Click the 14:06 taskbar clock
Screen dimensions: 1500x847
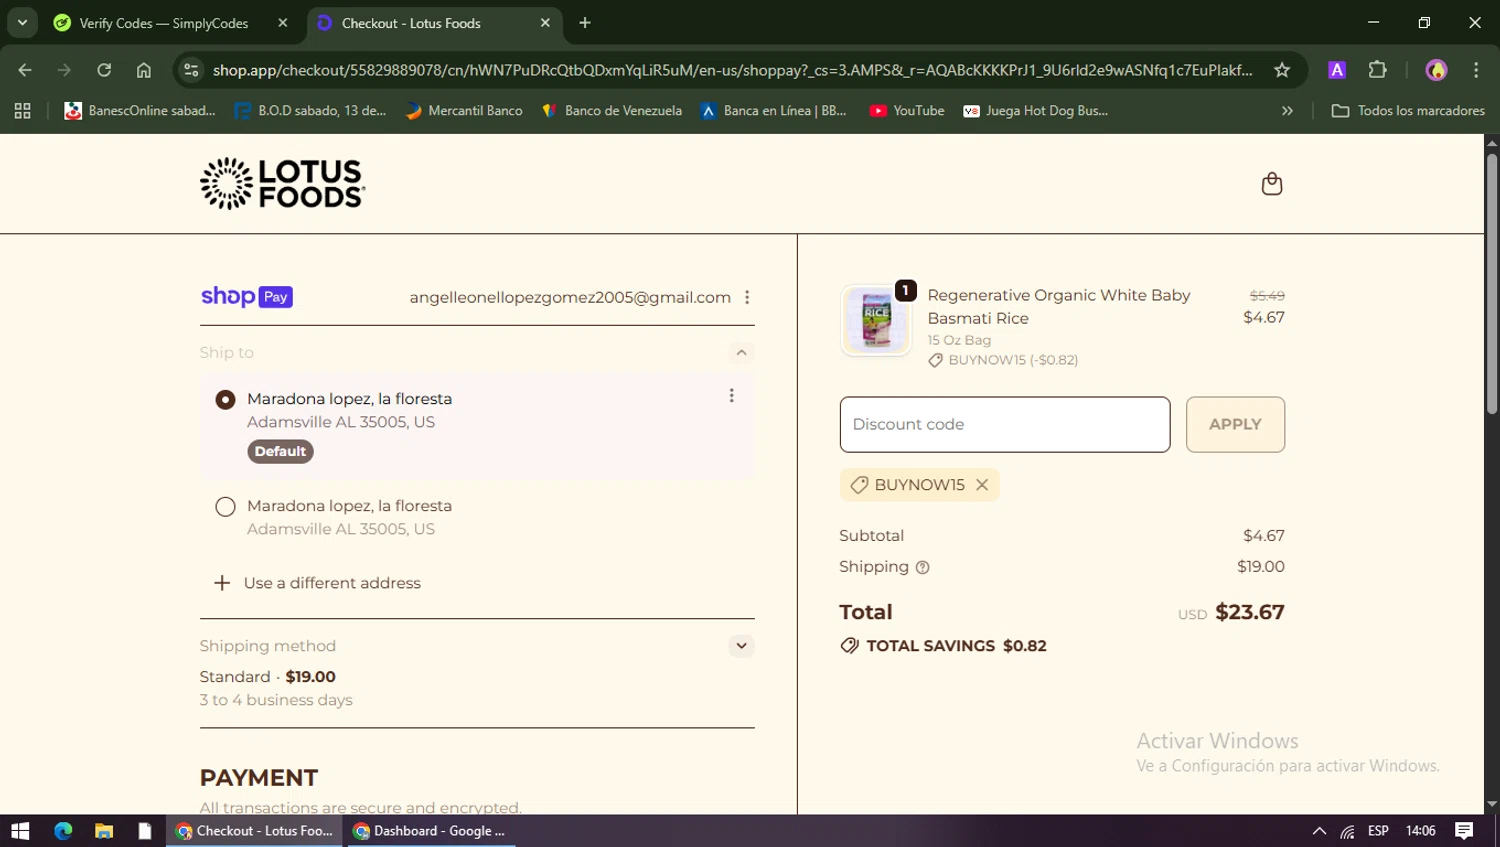coord(1420,831)
